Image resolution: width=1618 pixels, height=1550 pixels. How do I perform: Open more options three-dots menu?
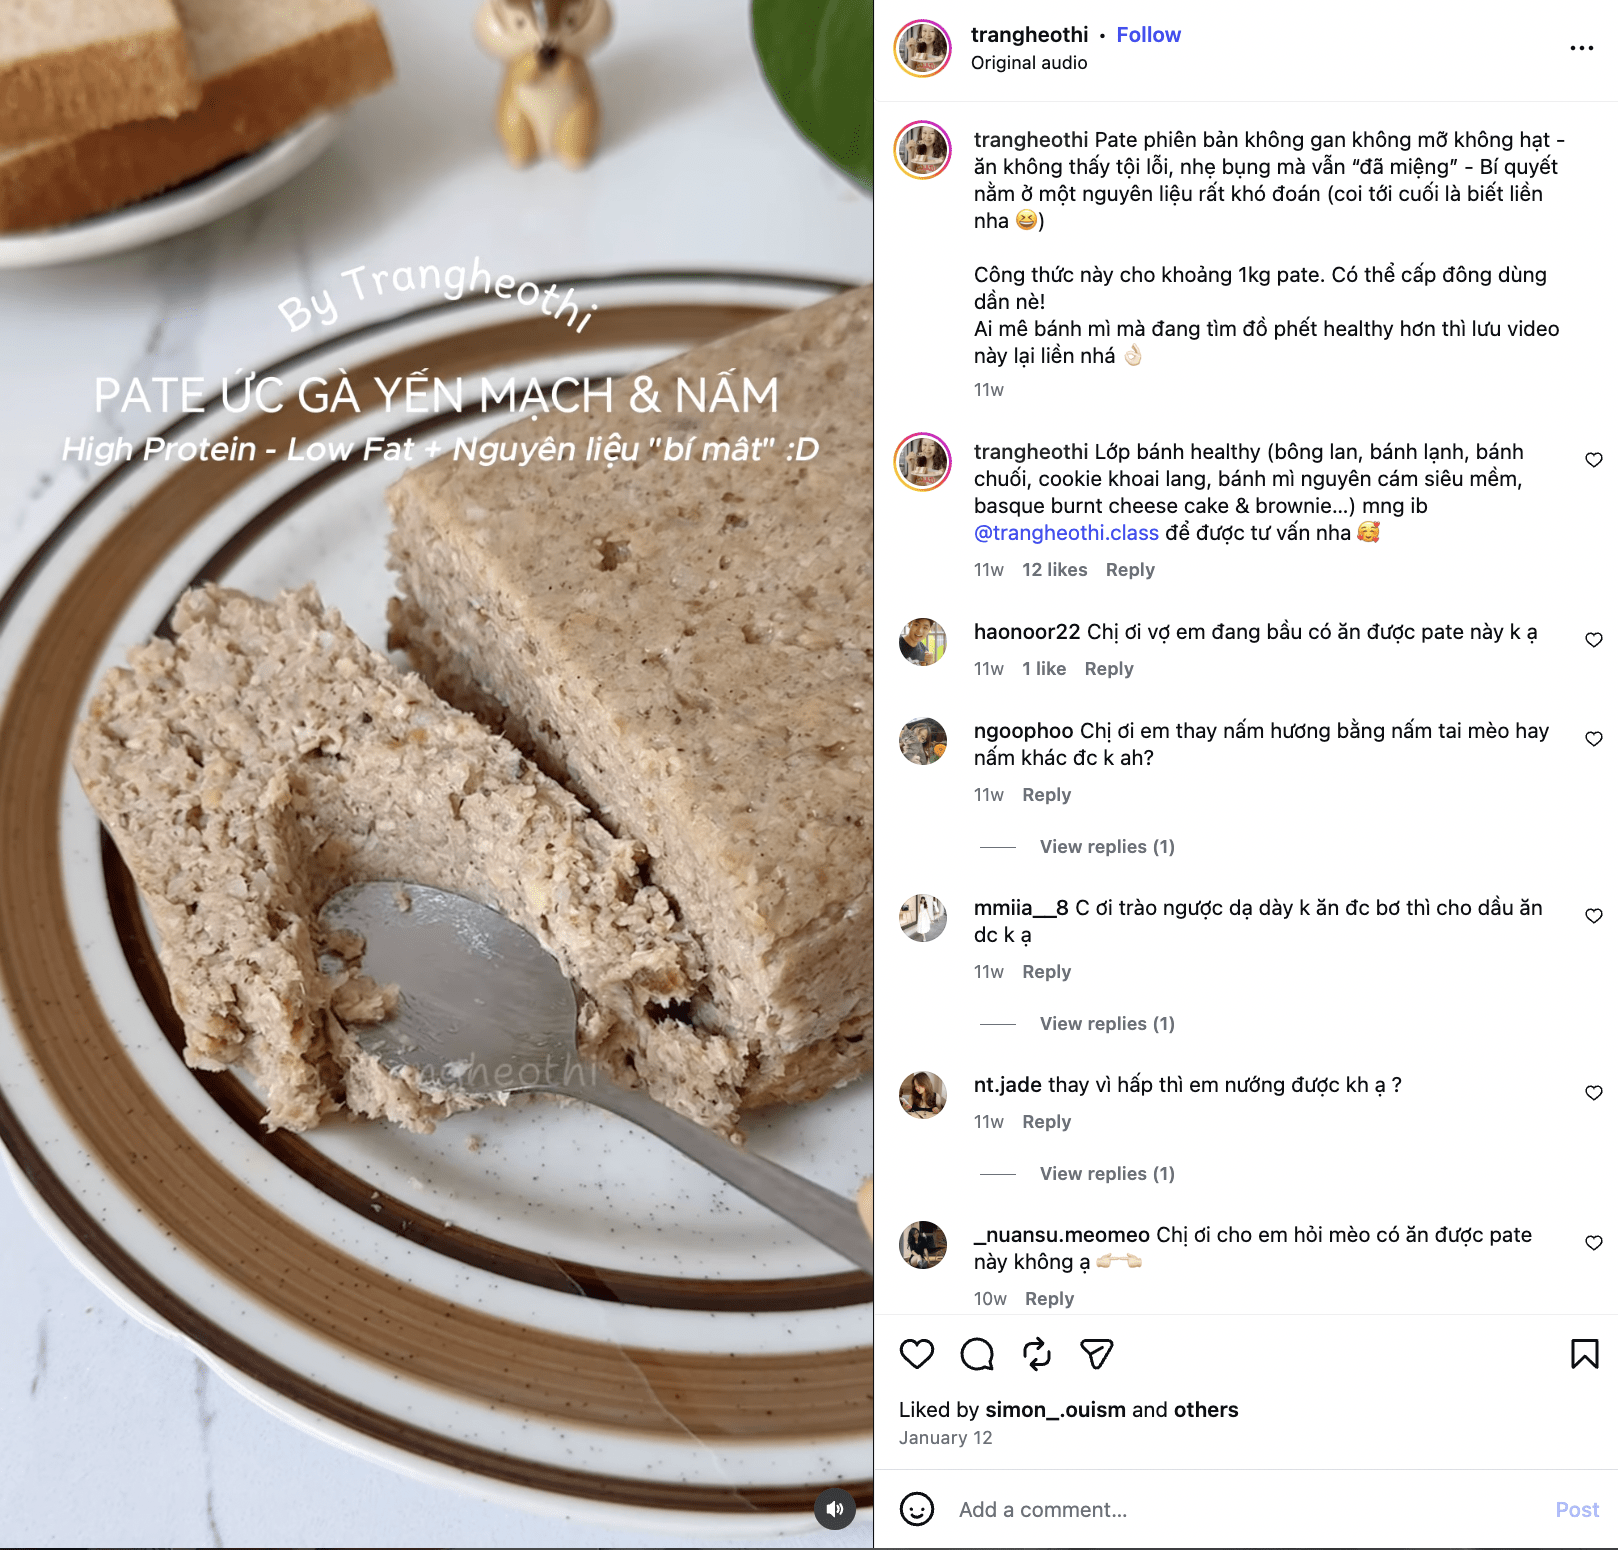[x=1582, y=48]
